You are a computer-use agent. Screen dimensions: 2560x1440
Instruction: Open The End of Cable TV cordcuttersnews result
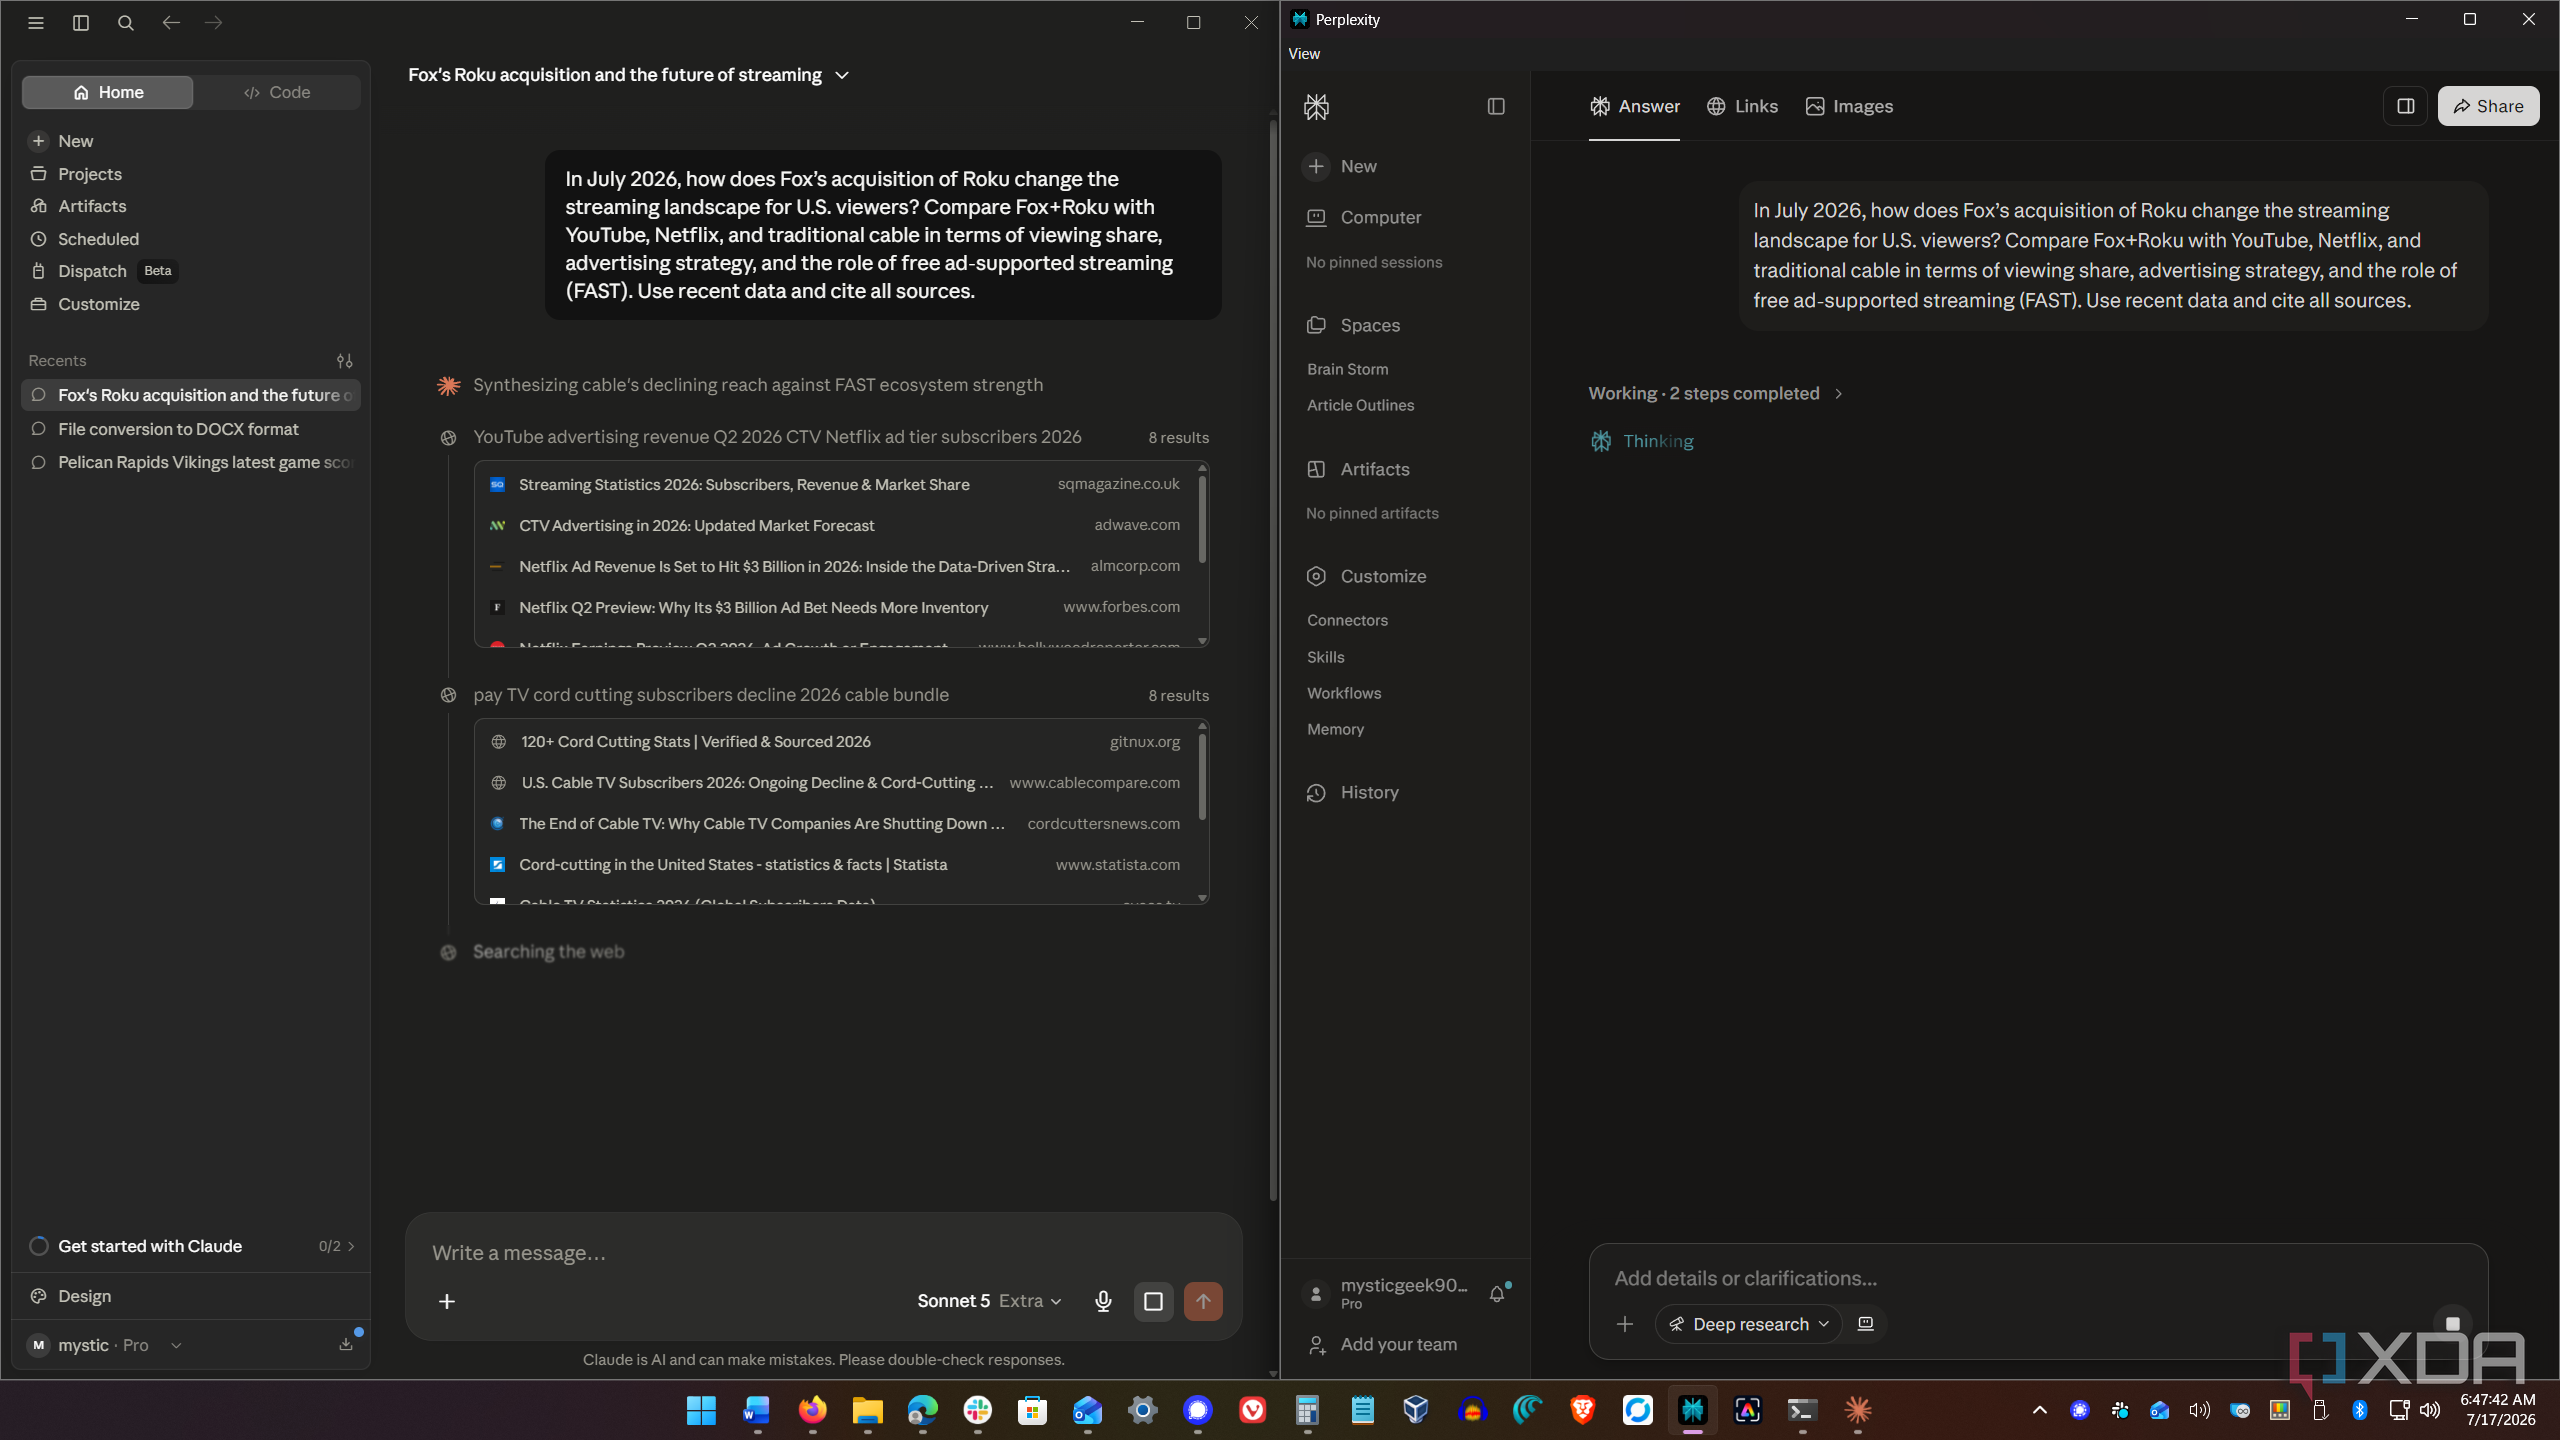click(x=834, y=824)
